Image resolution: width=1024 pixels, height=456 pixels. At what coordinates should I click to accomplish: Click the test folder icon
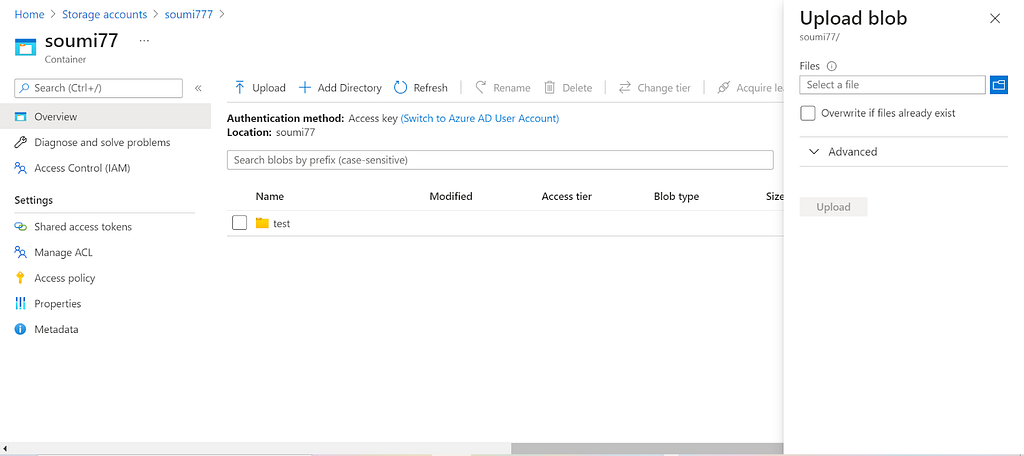coord(263,223)
